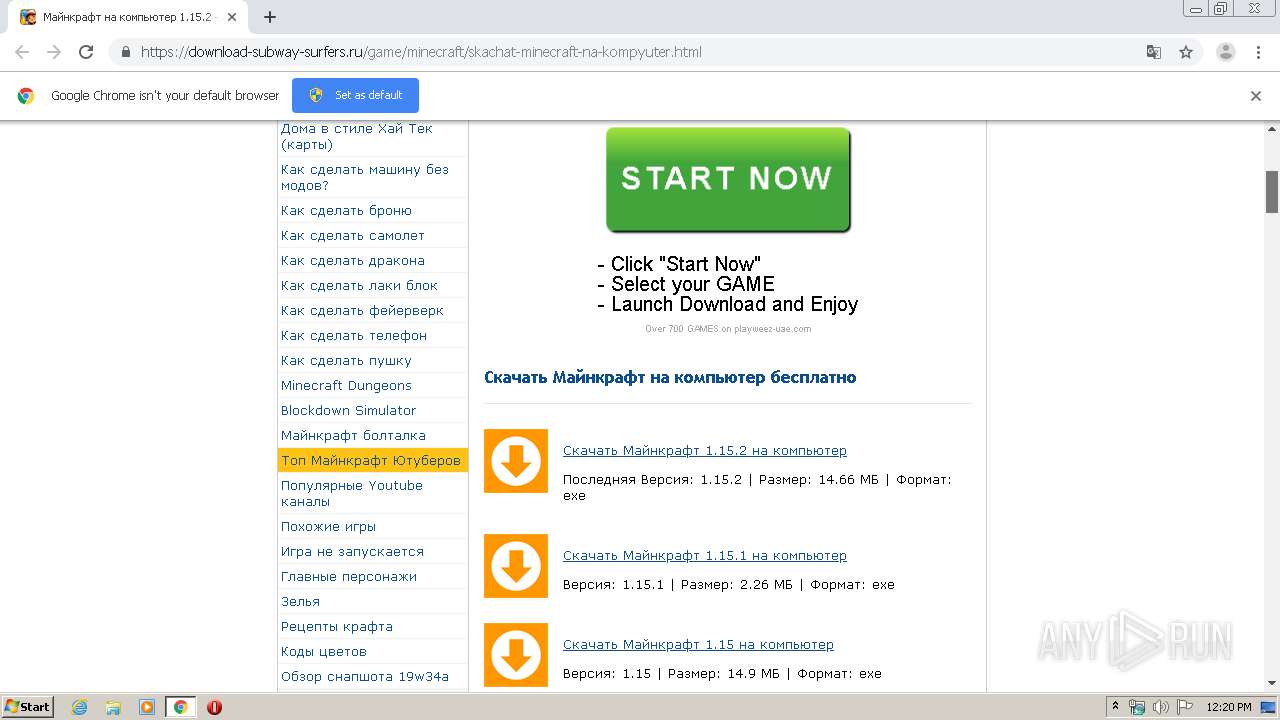
Task: Go back to the previous page
Action: point(22,52)
